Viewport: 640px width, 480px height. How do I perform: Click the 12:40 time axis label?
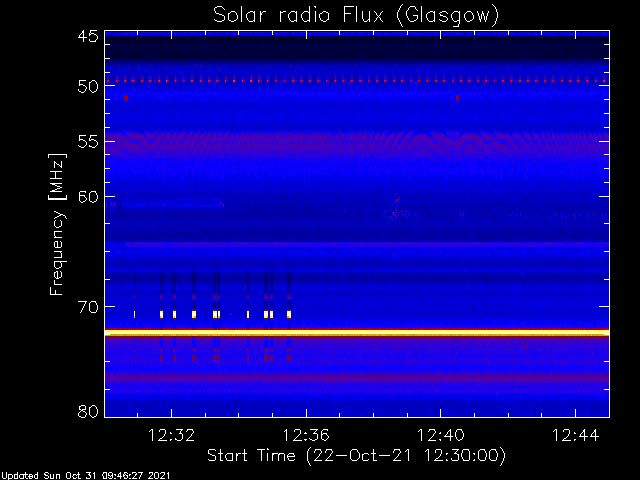pos(440,435)
